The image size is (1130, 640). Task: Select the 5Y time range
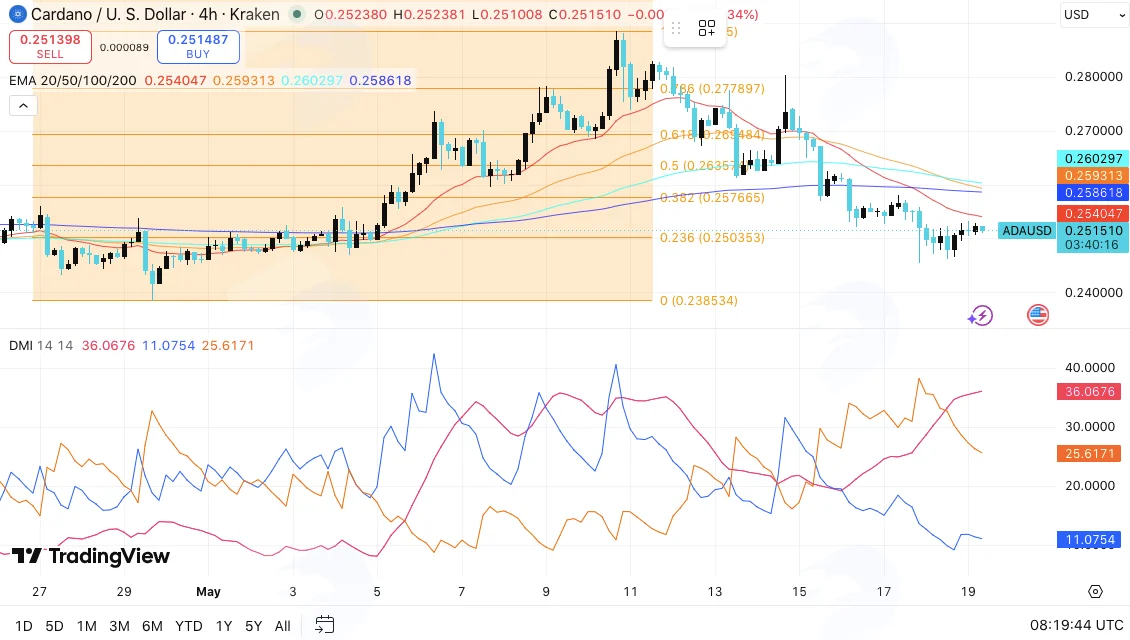click(x=254, y=626)
